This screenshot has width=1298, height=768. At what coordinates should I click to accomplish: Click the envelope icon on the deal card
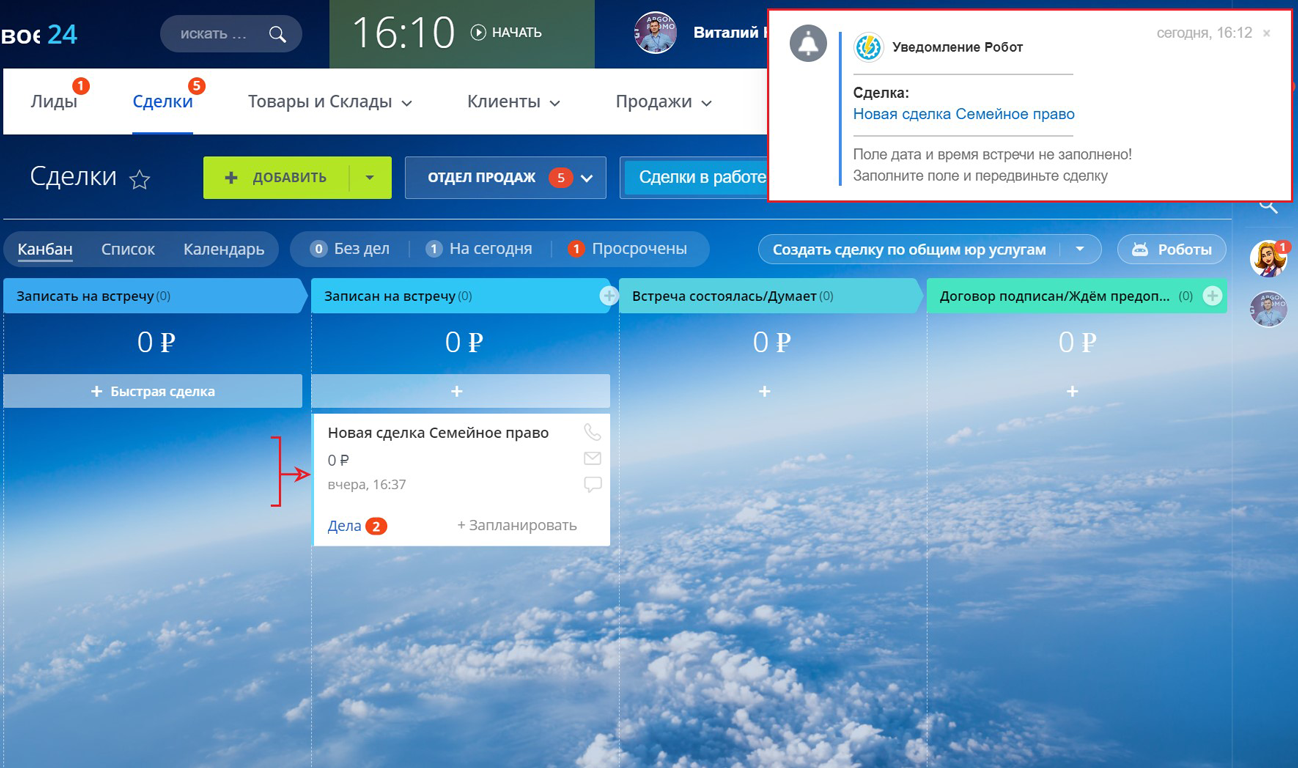[x=593, y=458]
